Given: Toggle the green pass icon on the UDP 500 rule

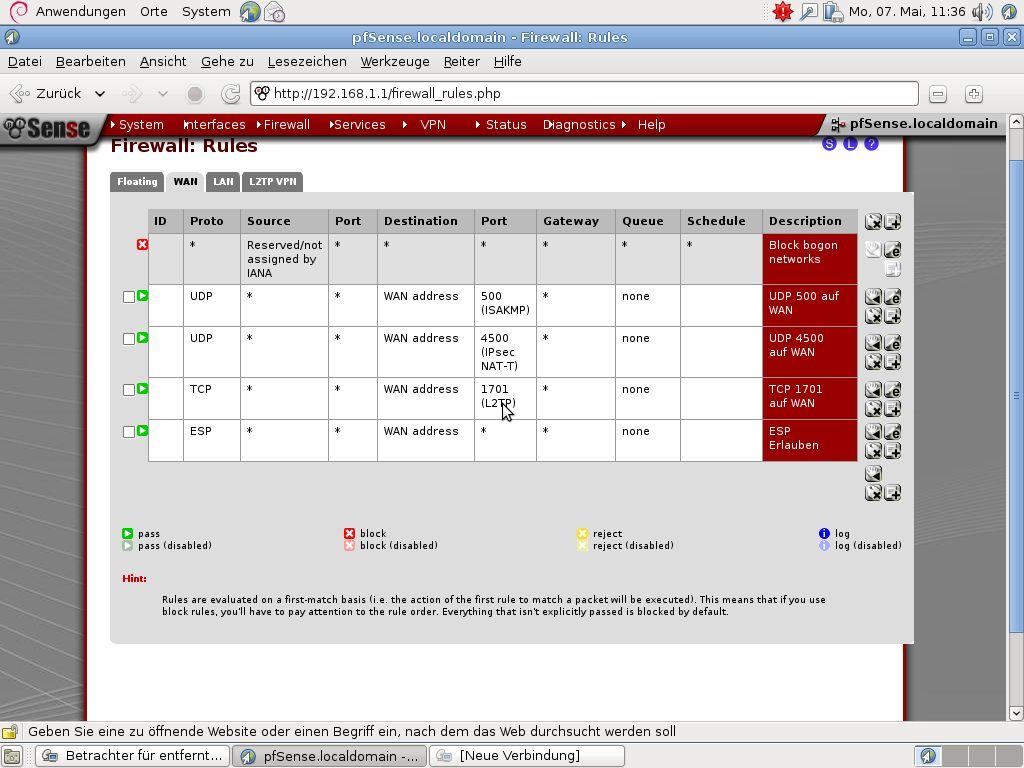Looking at the screenshot, I should click(x=142, y=296).
